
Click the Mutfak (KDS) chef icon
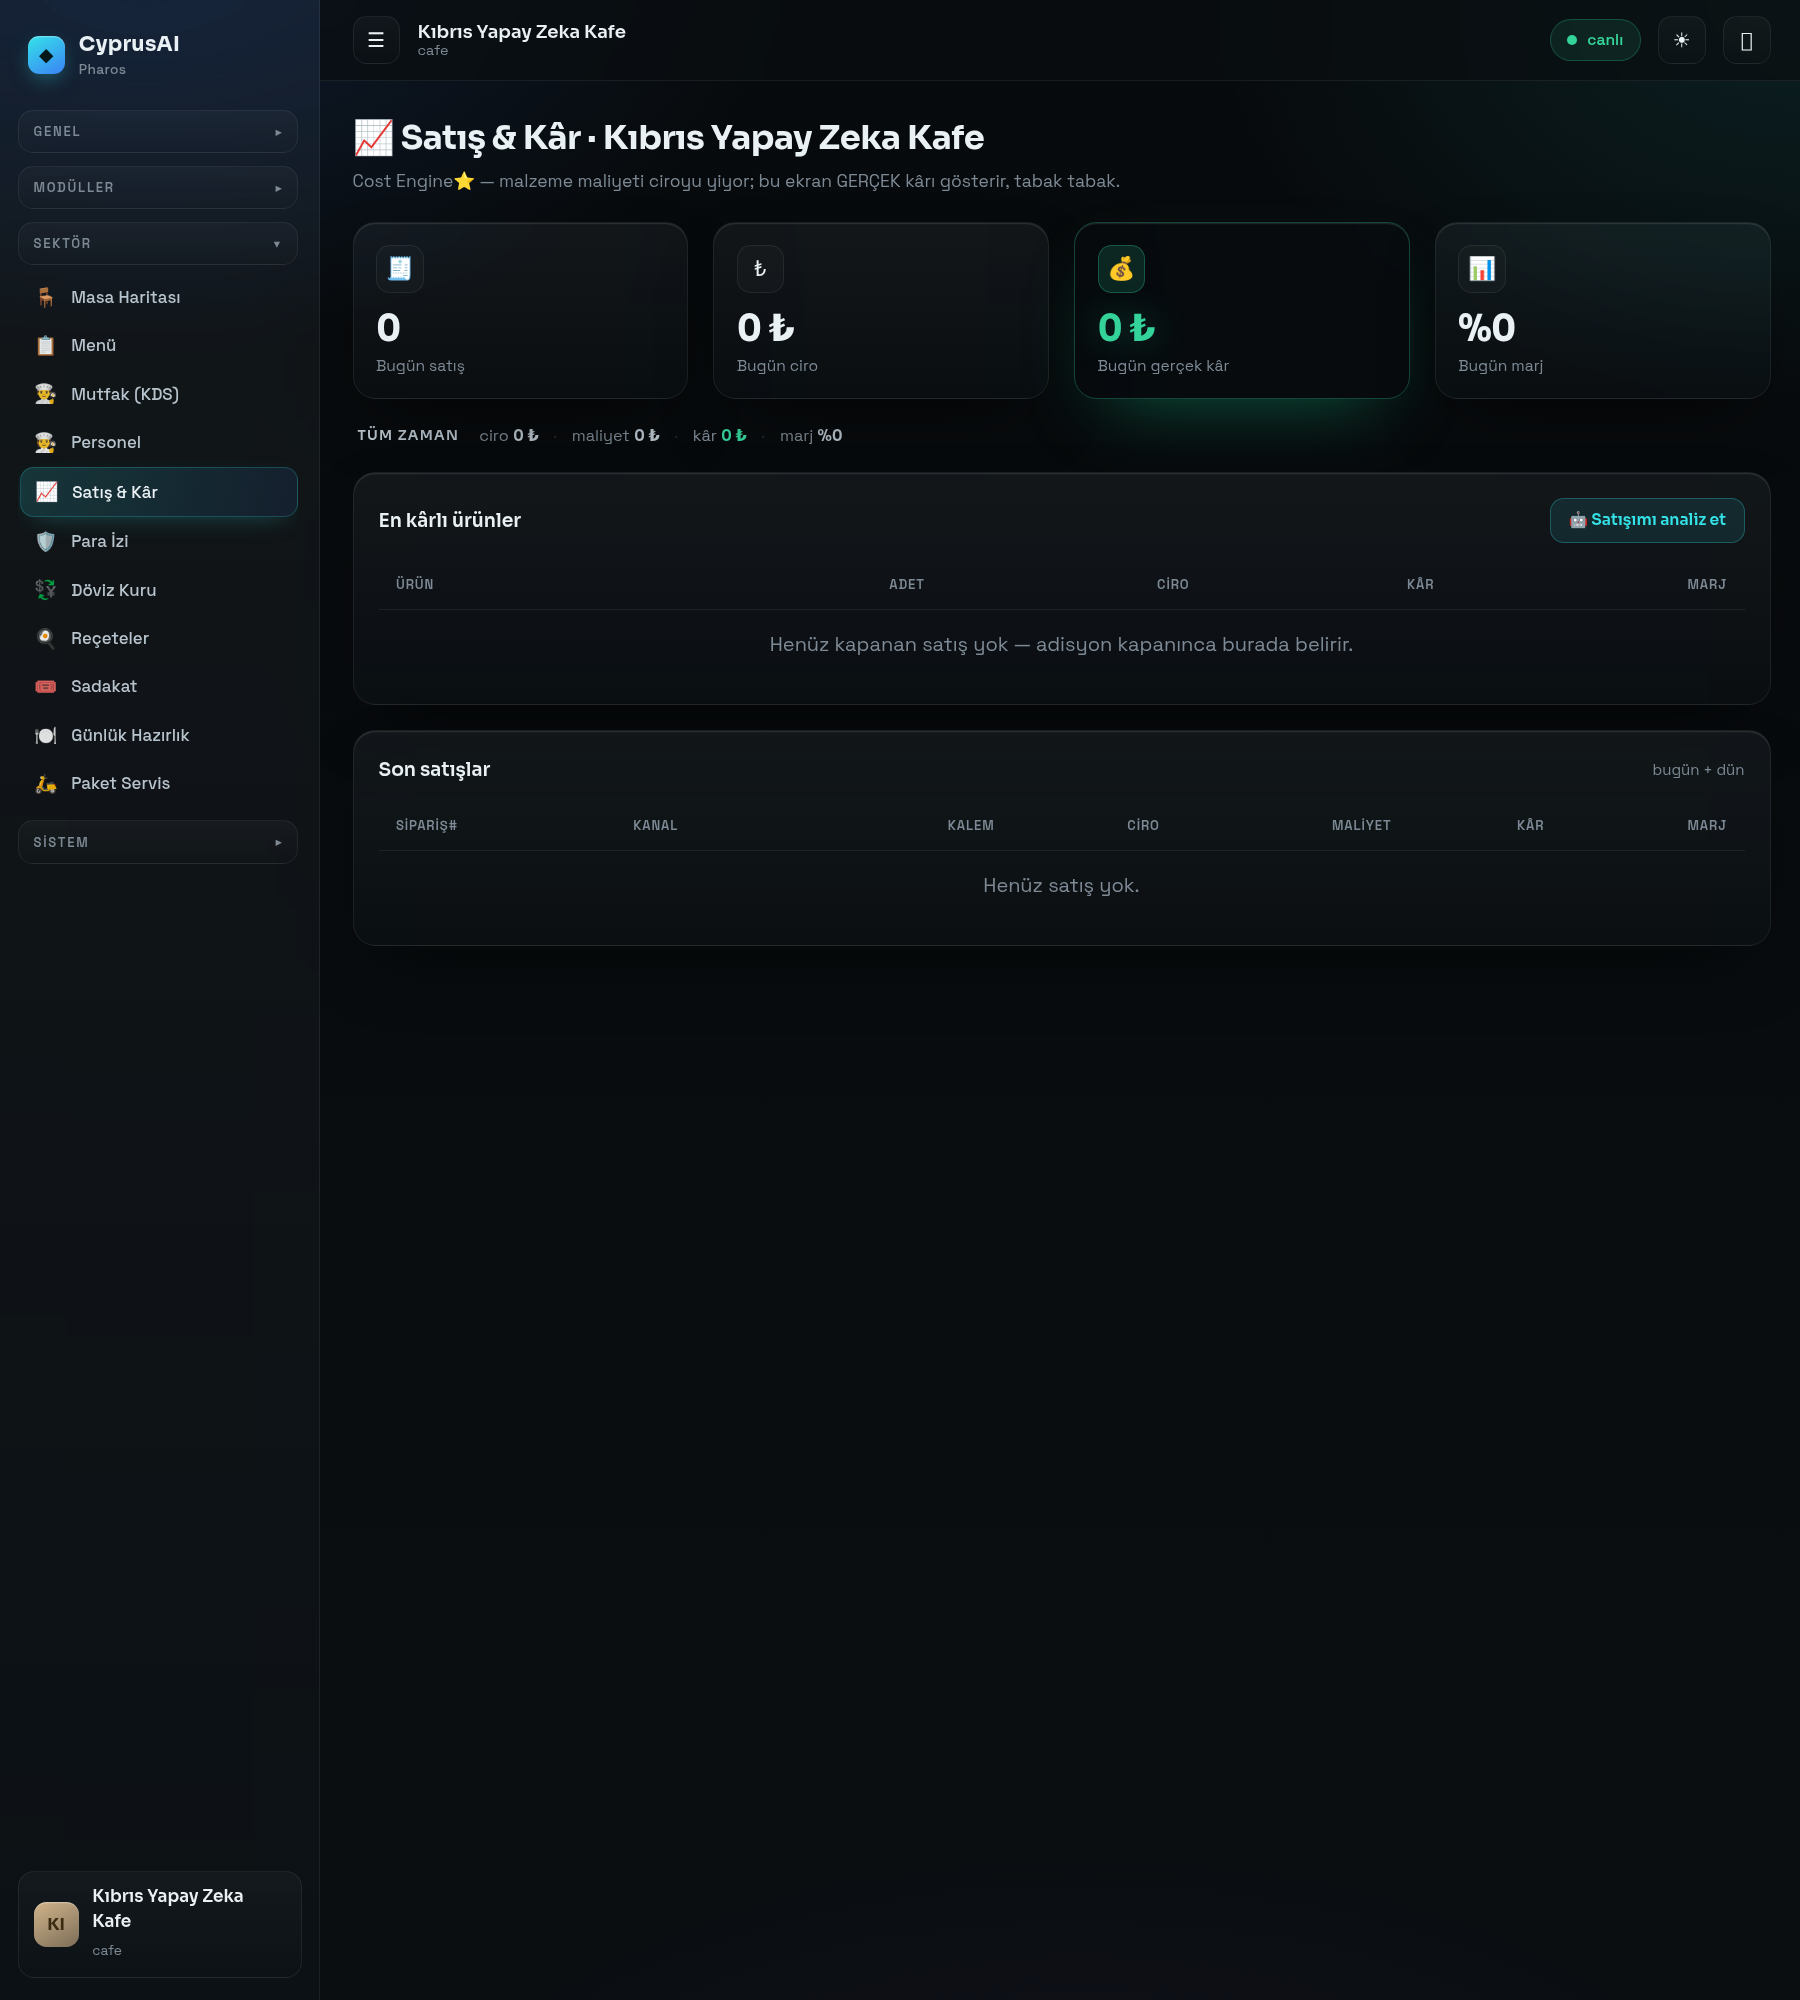coord(46,394)
